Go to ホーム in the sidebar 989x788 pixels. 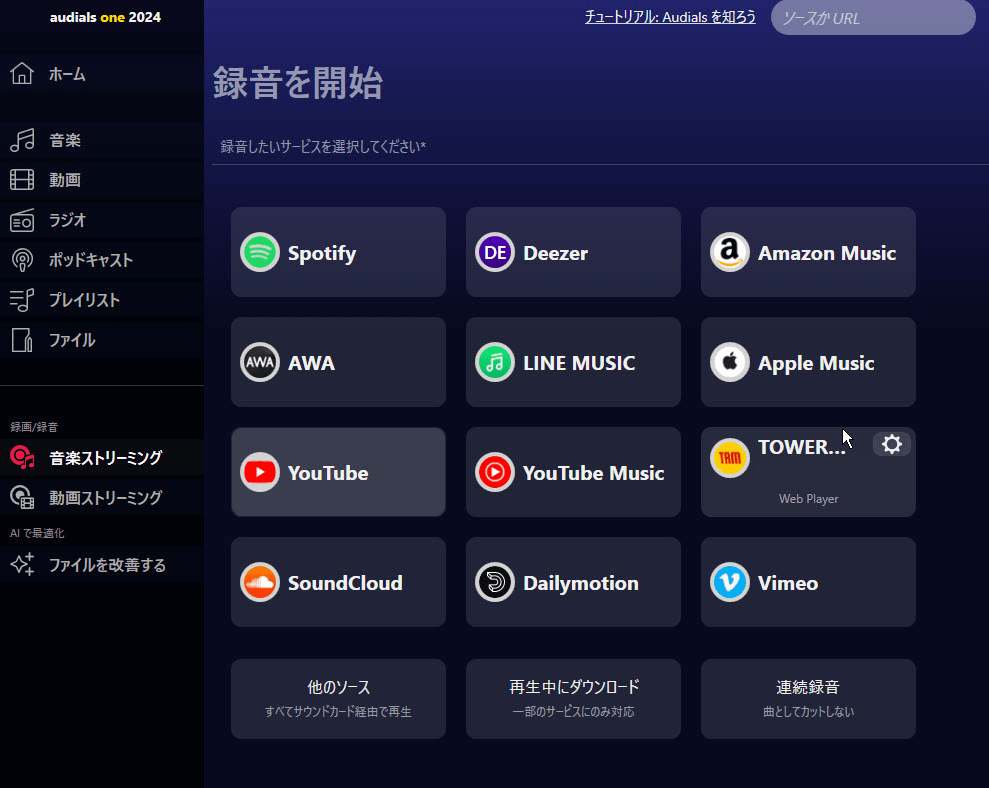pyautogui.click(x=102, y=74)
